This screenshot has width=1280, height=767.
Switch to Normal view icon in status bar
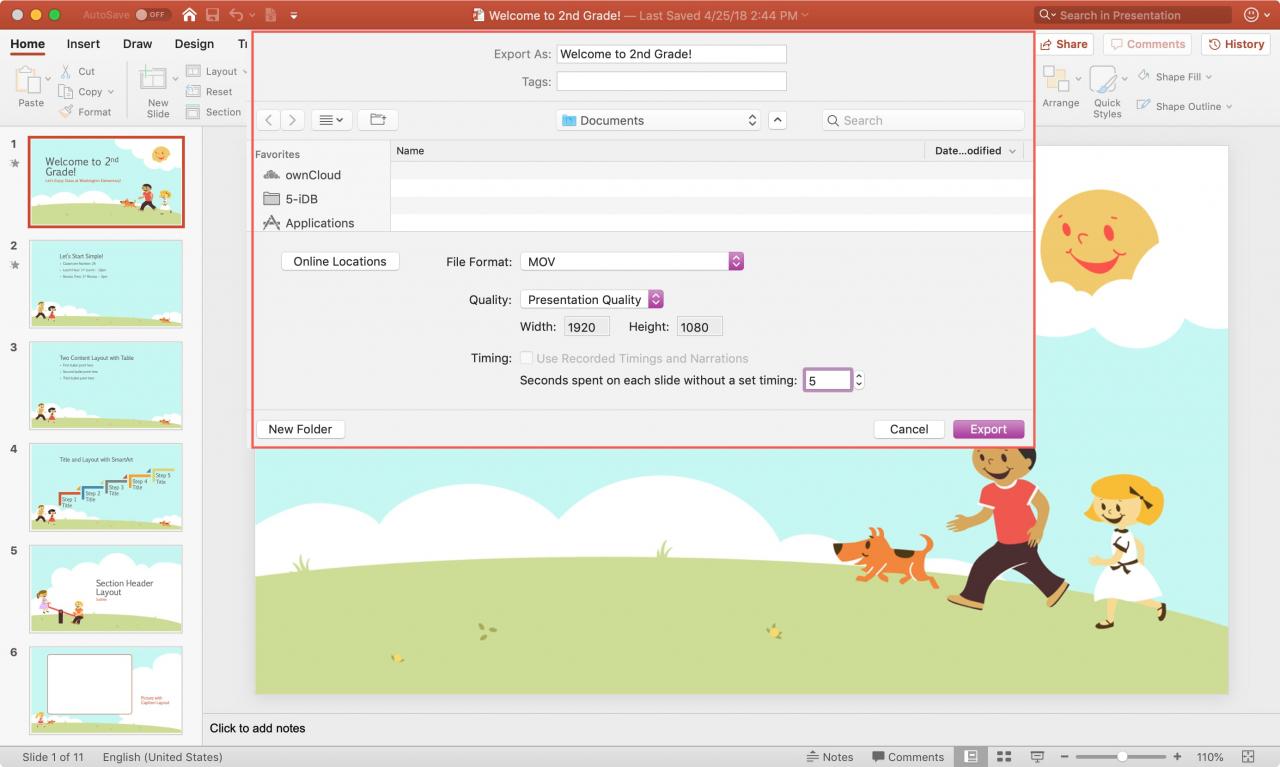[970, 757]
